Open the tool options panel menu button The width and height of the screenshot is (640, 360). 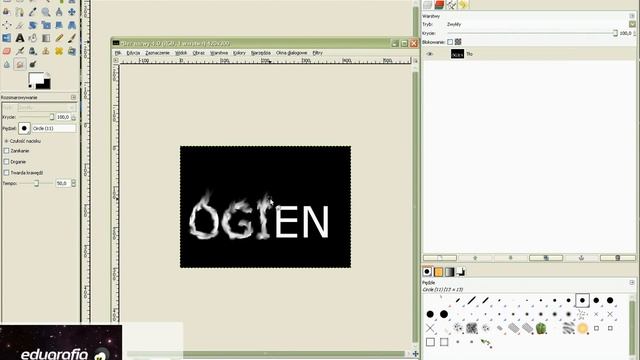click(x=73, y=98)
